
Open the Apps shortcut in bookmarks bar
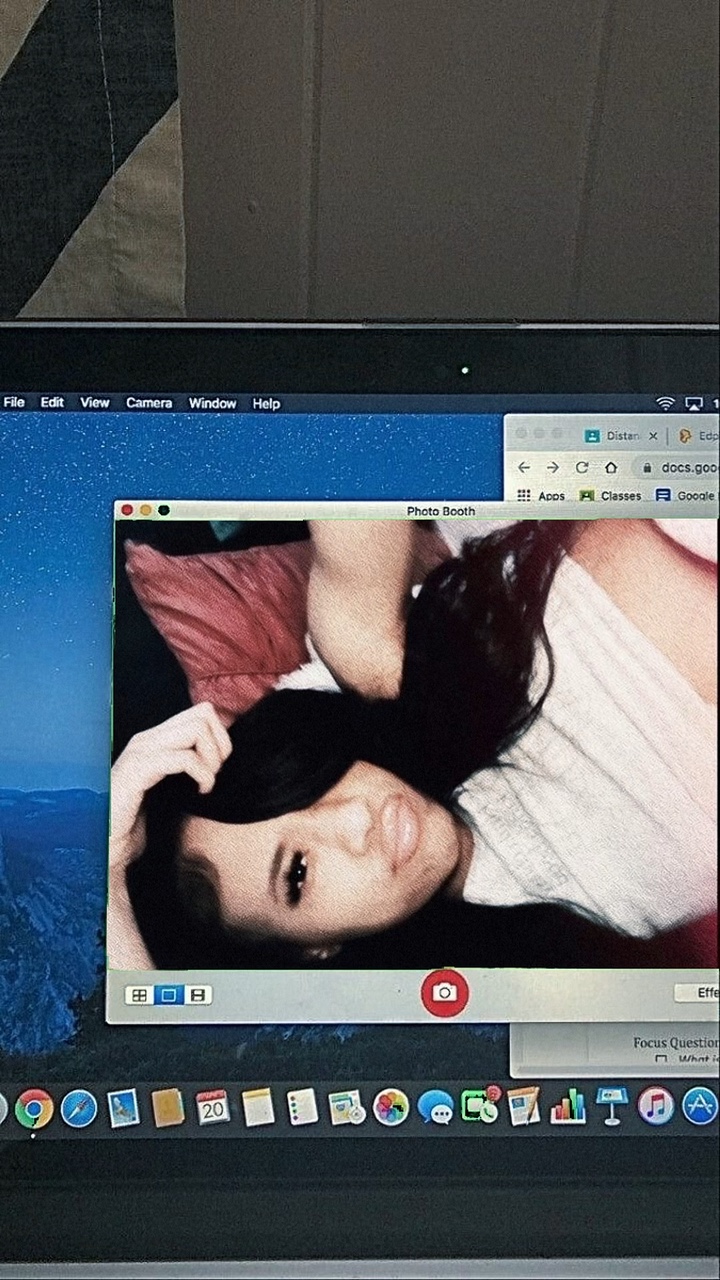tap(541, 496)
